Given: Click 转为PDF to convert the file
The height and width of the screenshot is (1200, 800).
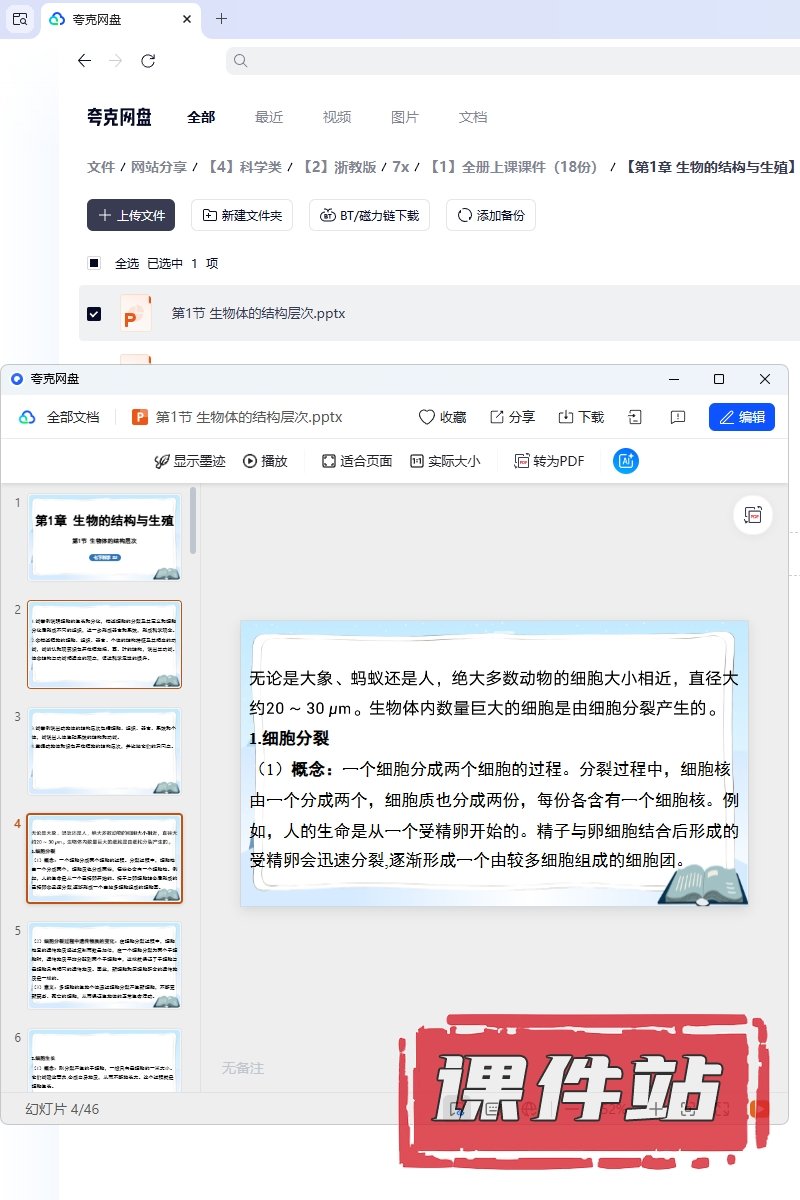Looking at the screenshot, I should [x=549, y=461].
